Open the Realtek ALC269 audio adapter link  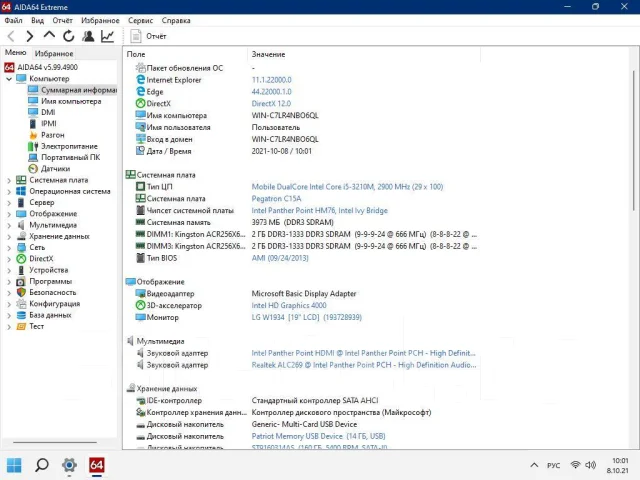click(364, 365)
